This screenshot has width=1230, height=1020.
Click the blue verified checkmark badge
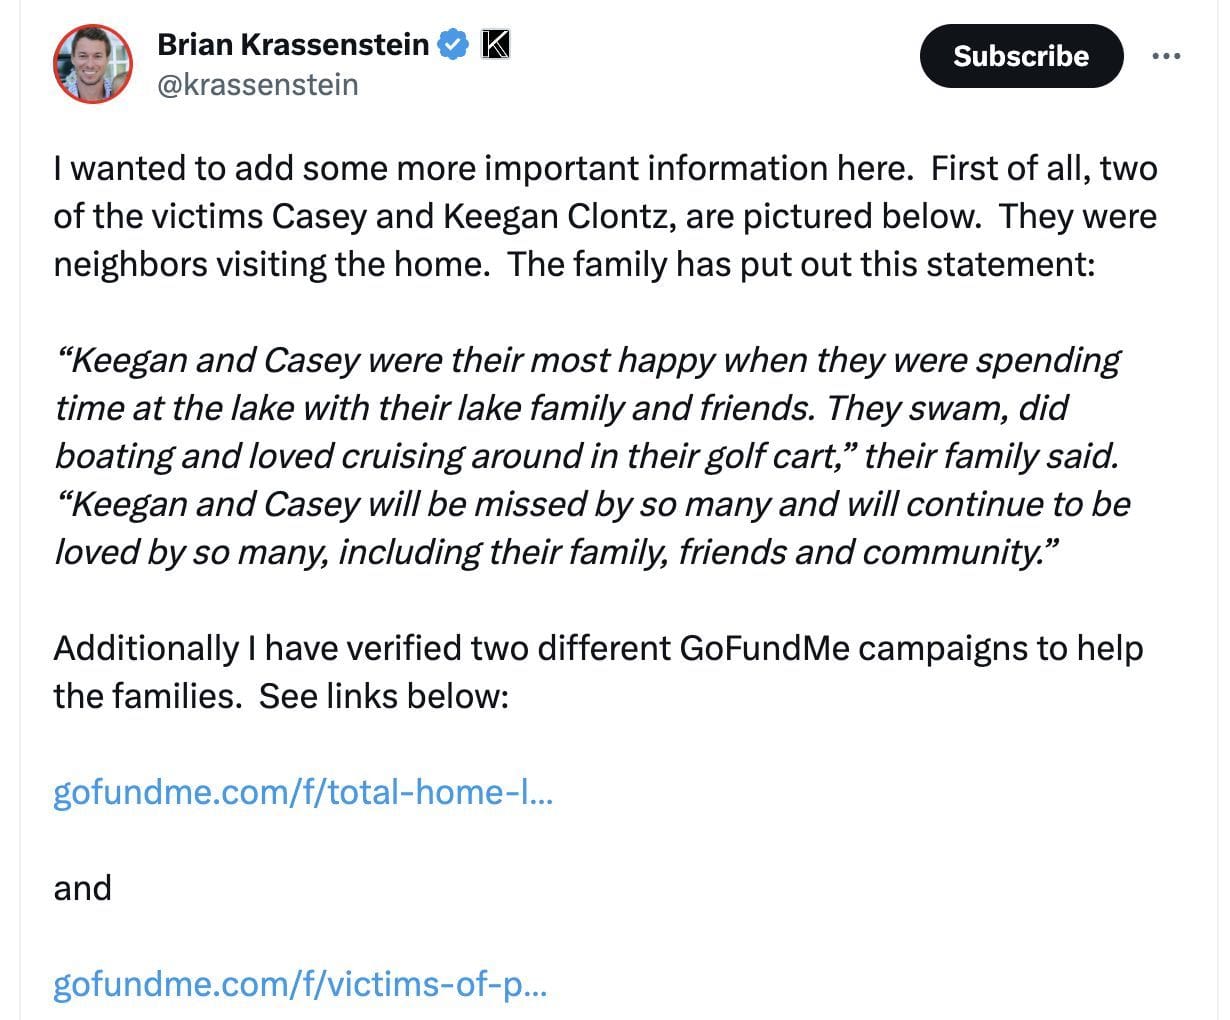[x=453, y=43]
